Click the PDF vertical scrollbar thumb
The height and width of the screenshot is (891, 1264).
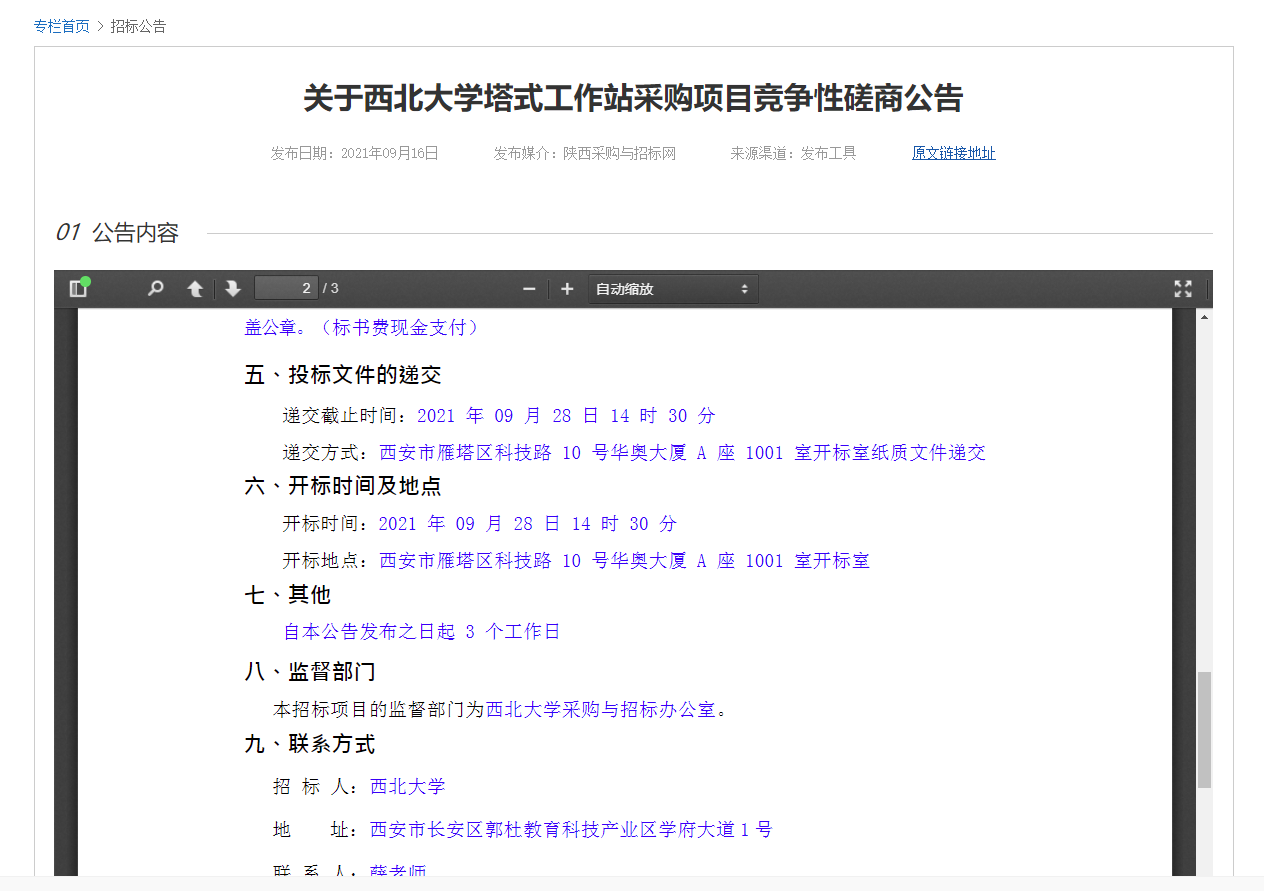click(1204, 730)
